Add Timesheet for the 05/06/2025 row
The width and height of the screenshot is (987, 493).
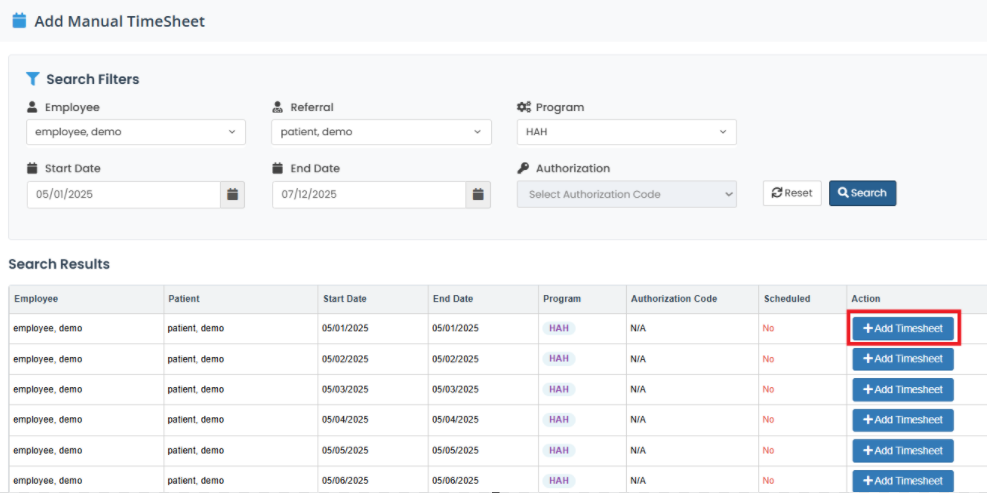coord(903,481)
